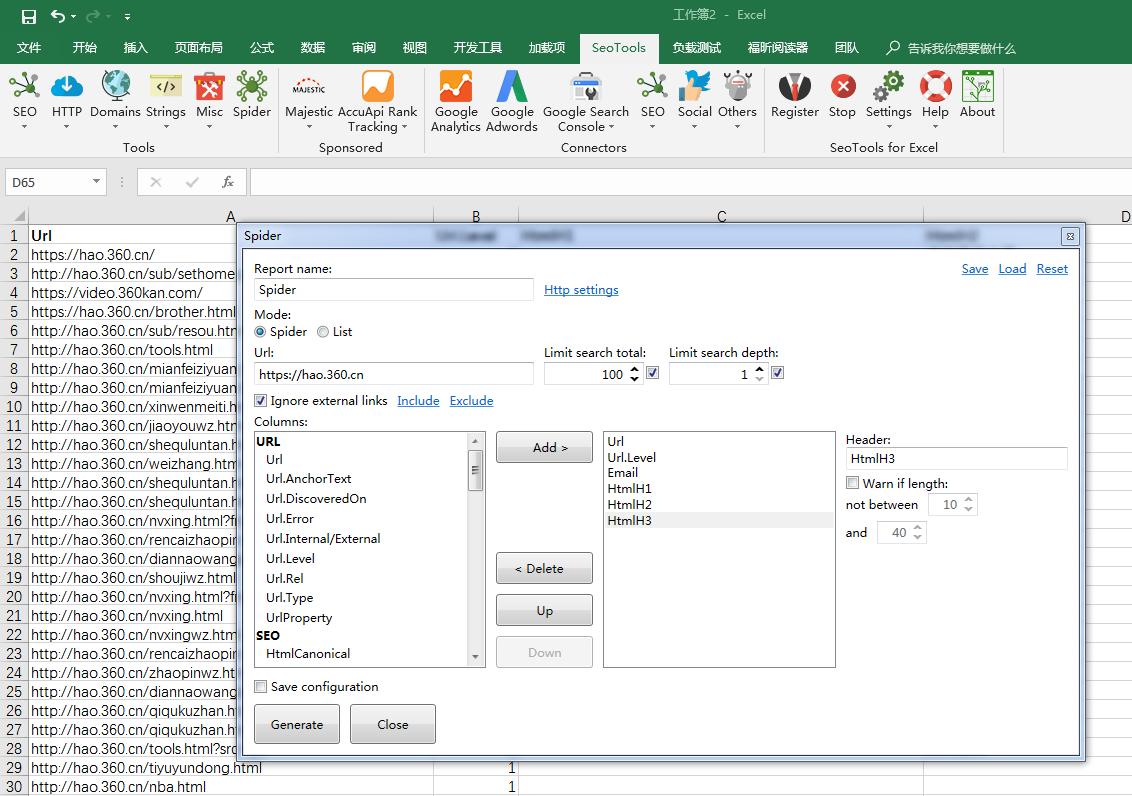Image resolution: width=1132 pixels, height=796 pixels.
Task: Uncheck the Ignore external links checkbox
Action: [261, 401]
